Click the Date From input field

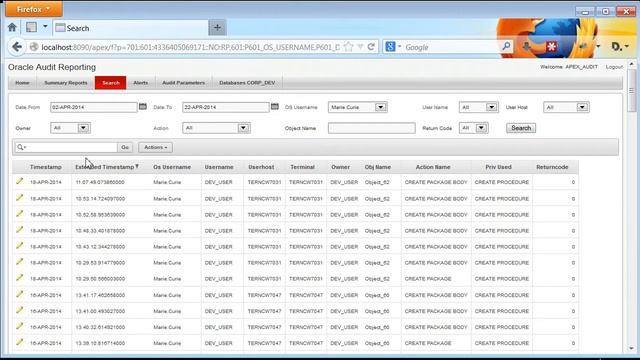[x=93, y=107]
